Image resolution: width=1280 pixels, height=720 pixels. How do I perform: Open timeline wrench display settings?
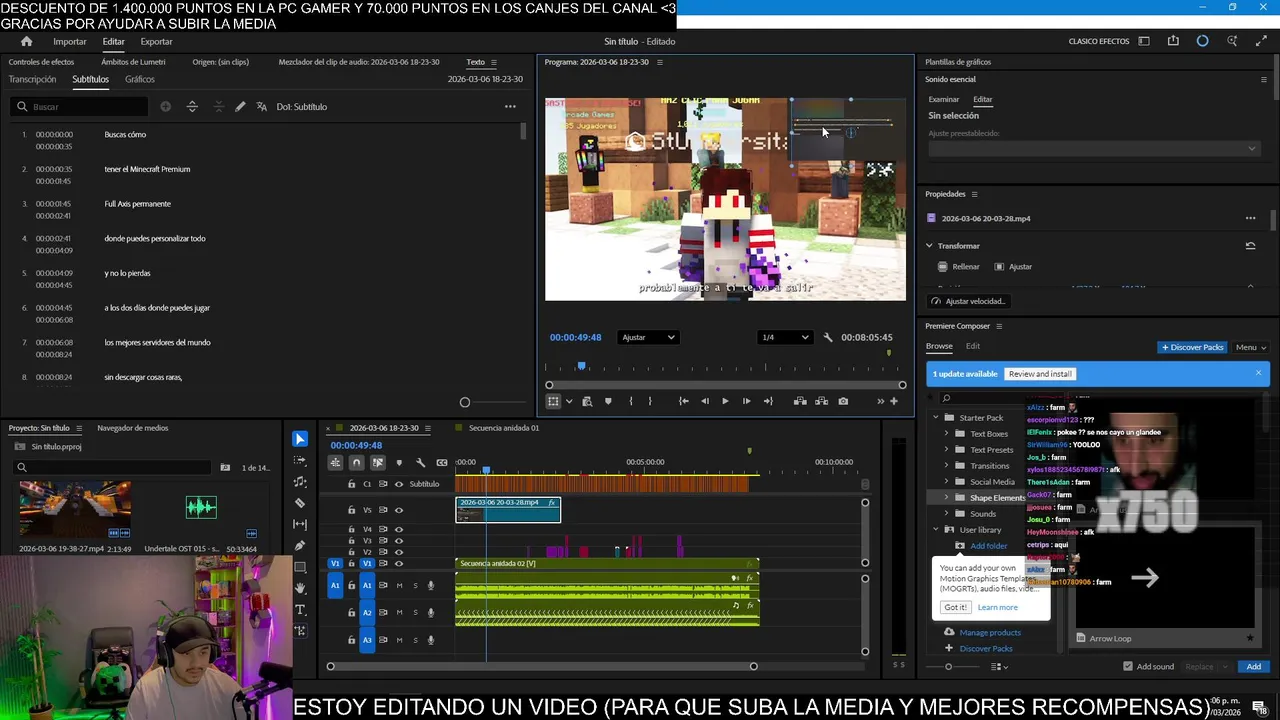pyautogui.click(x=420, y=462)
